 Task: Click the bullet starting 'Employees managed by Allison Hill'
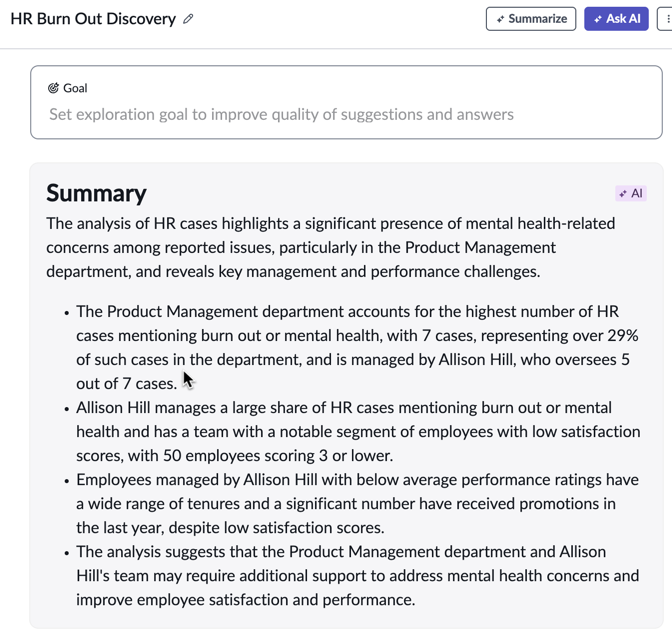tap(357, 504)
